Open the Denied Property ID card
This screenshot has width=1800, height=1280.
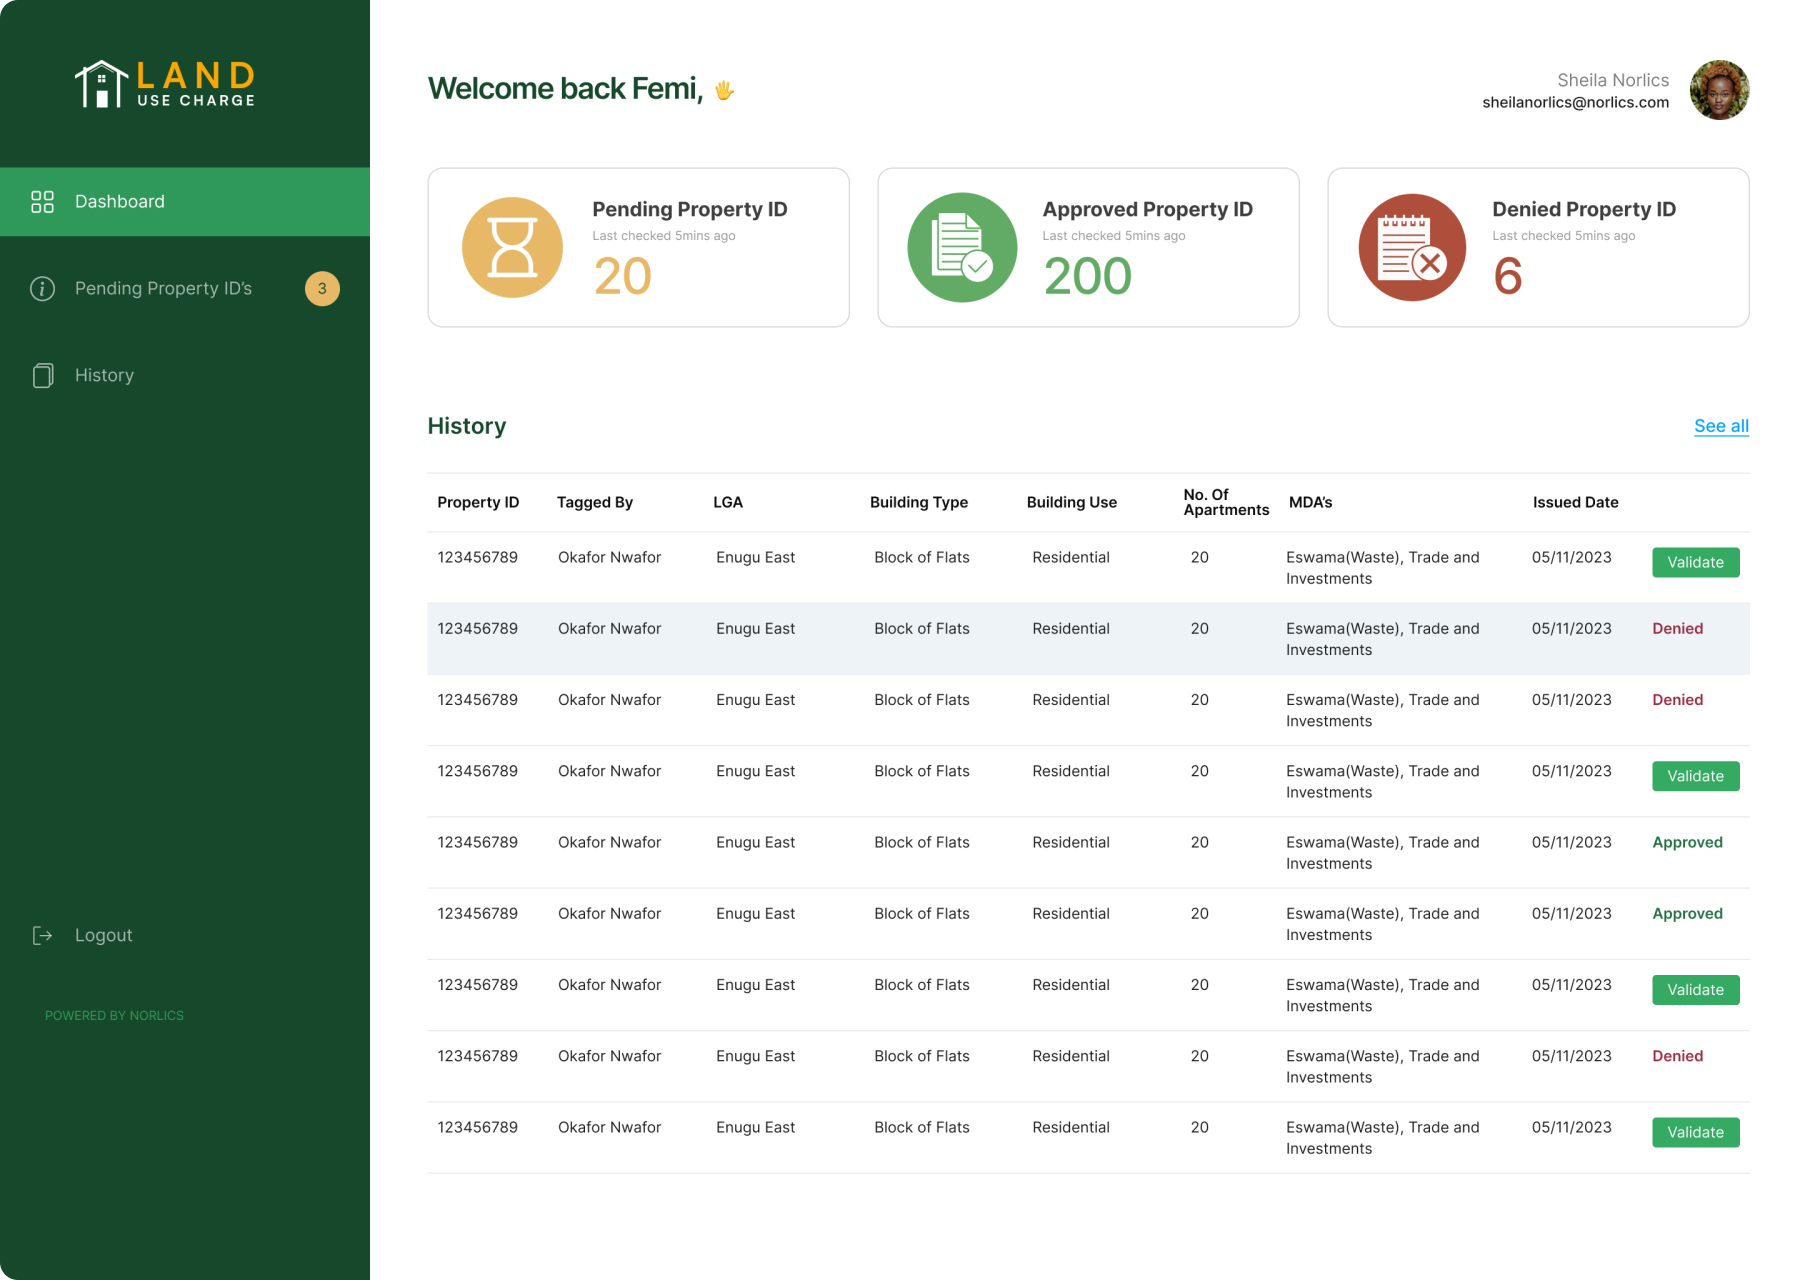pyautogui.click(x=1538, y=247)
